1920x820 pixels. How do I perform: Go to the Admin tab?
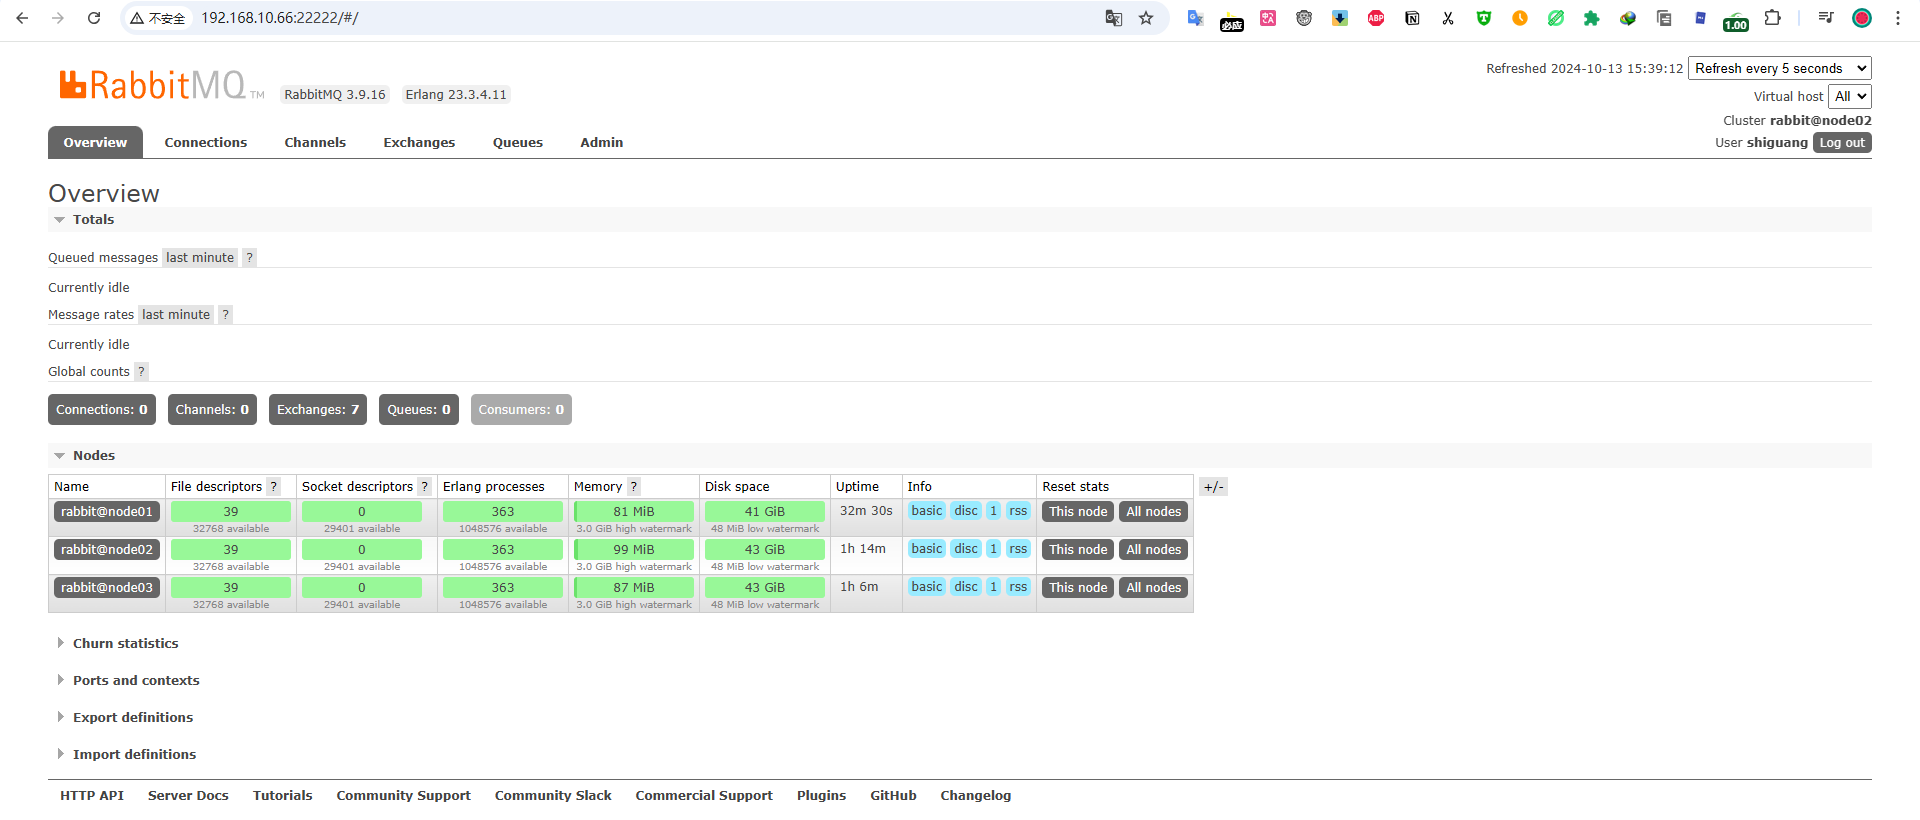tap(602, 143)
